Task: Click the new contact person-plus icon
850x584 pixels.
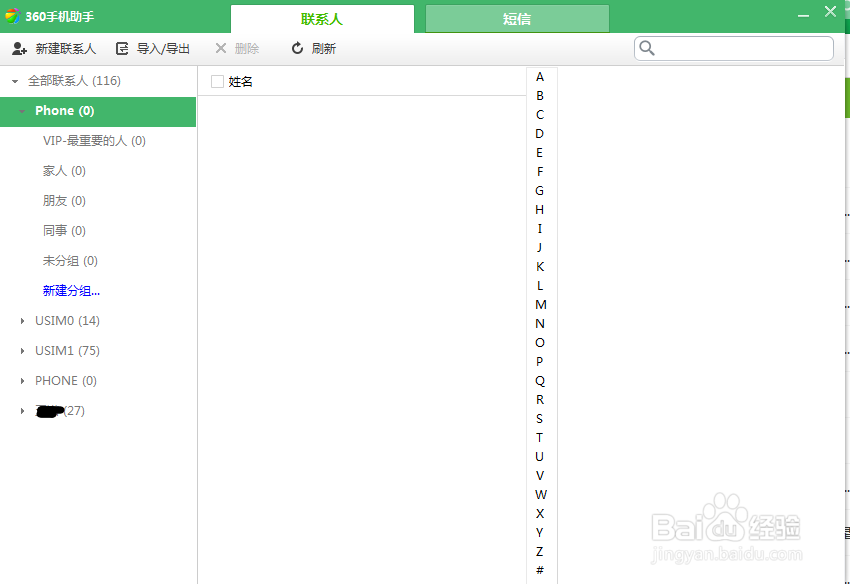Action: pos(20,49)
